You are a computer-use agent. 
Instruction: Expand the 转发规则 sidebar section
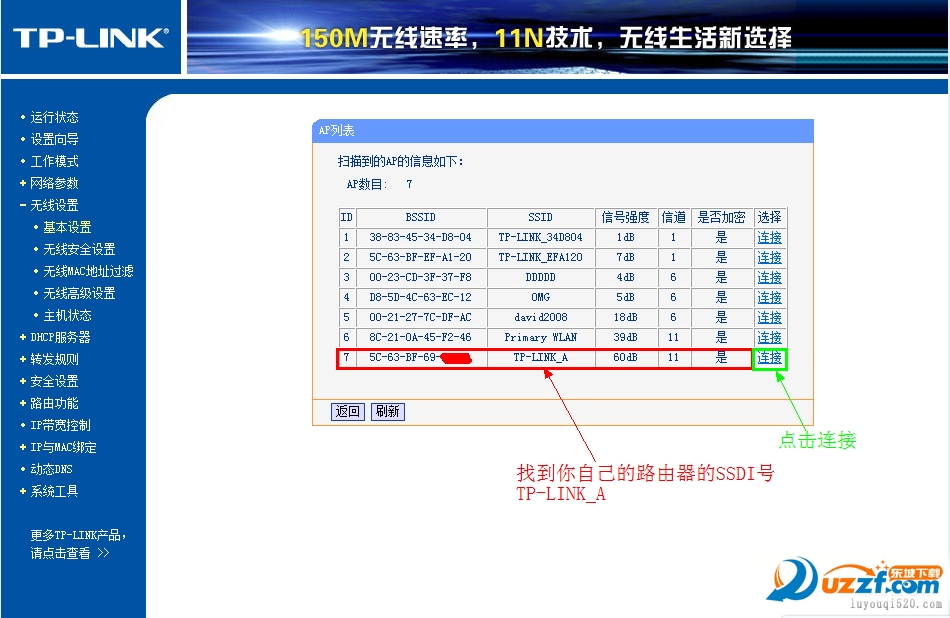pos(54,359)
